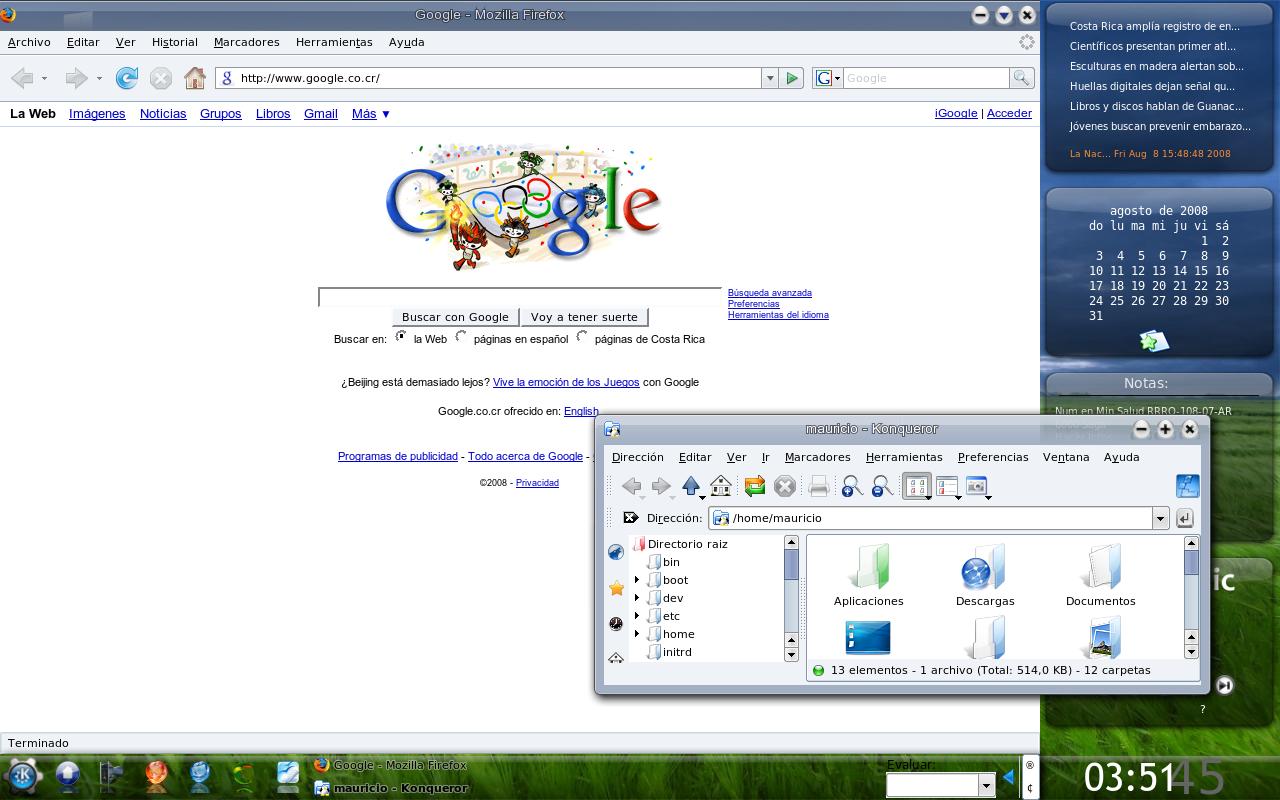Click the stop button in Firefox toolbar

(x=161, y=78)
